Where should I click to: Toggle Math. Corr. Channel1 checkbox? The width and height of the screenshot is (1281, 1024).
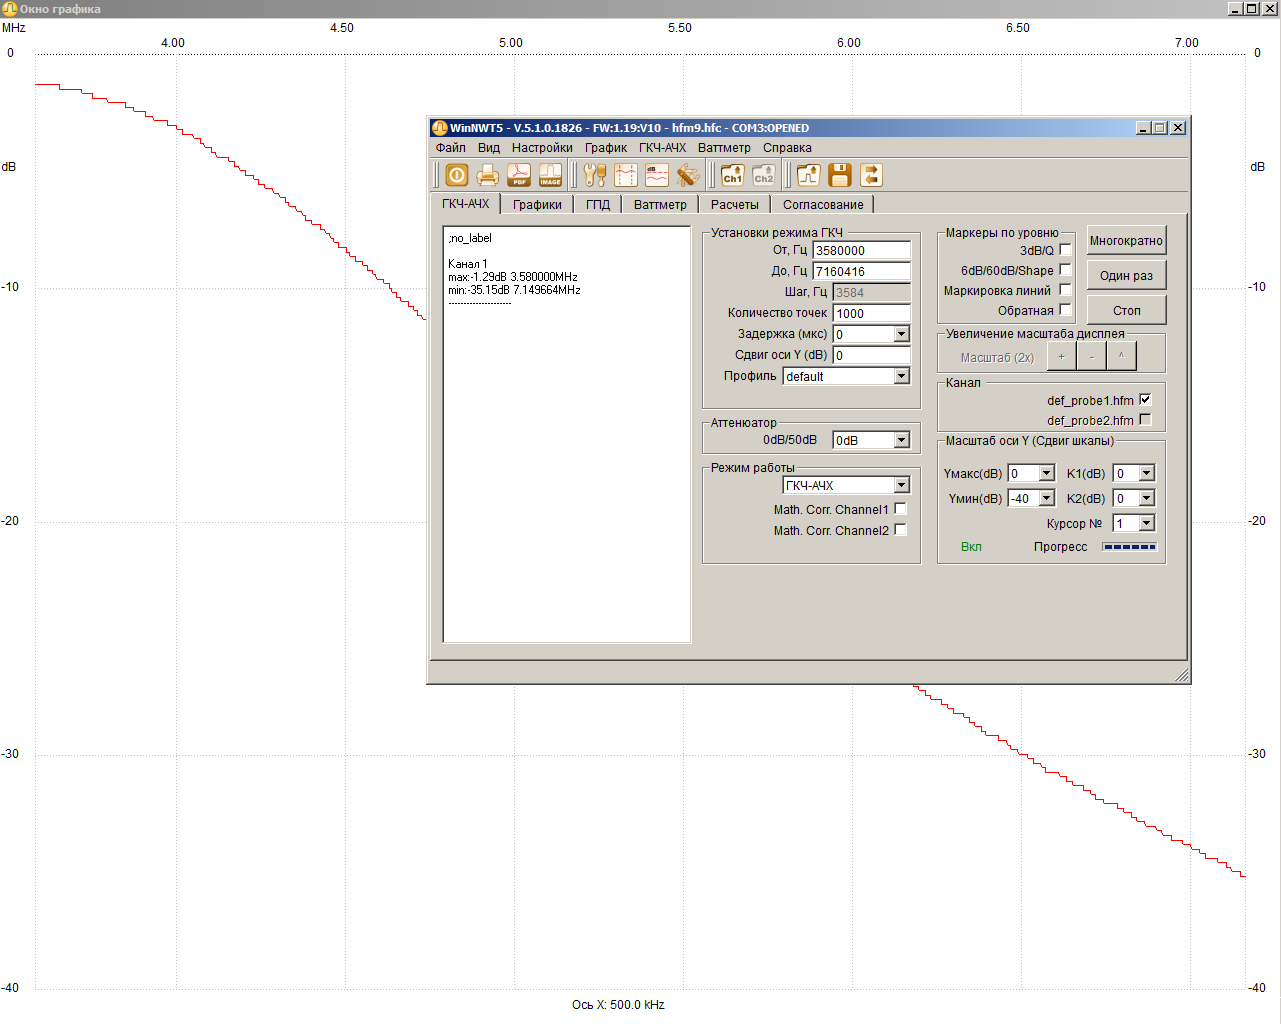(900, 509)
